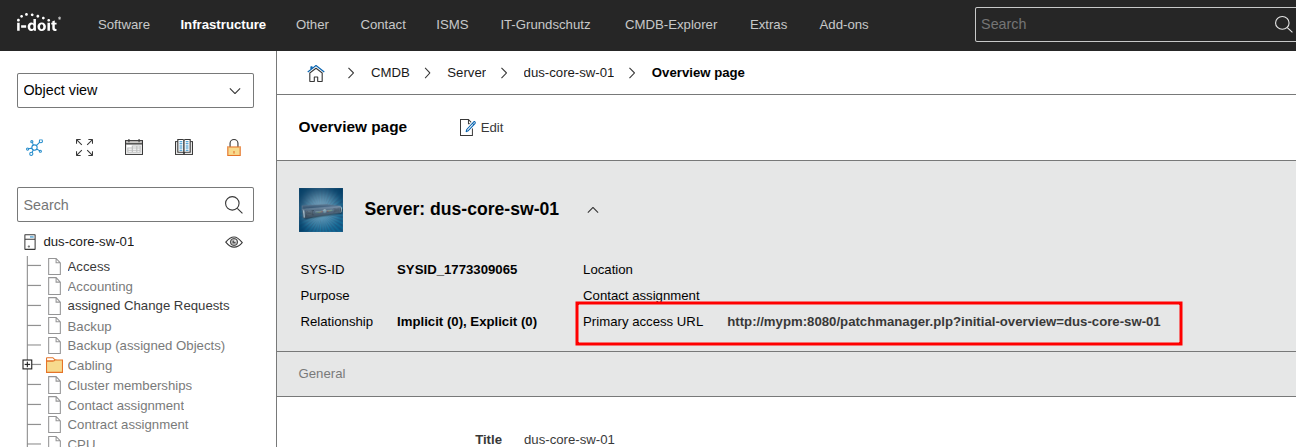Click the assigned Change Requests page icon
The height and width of the screenshot is (447, 1296).
pos(54,306)
